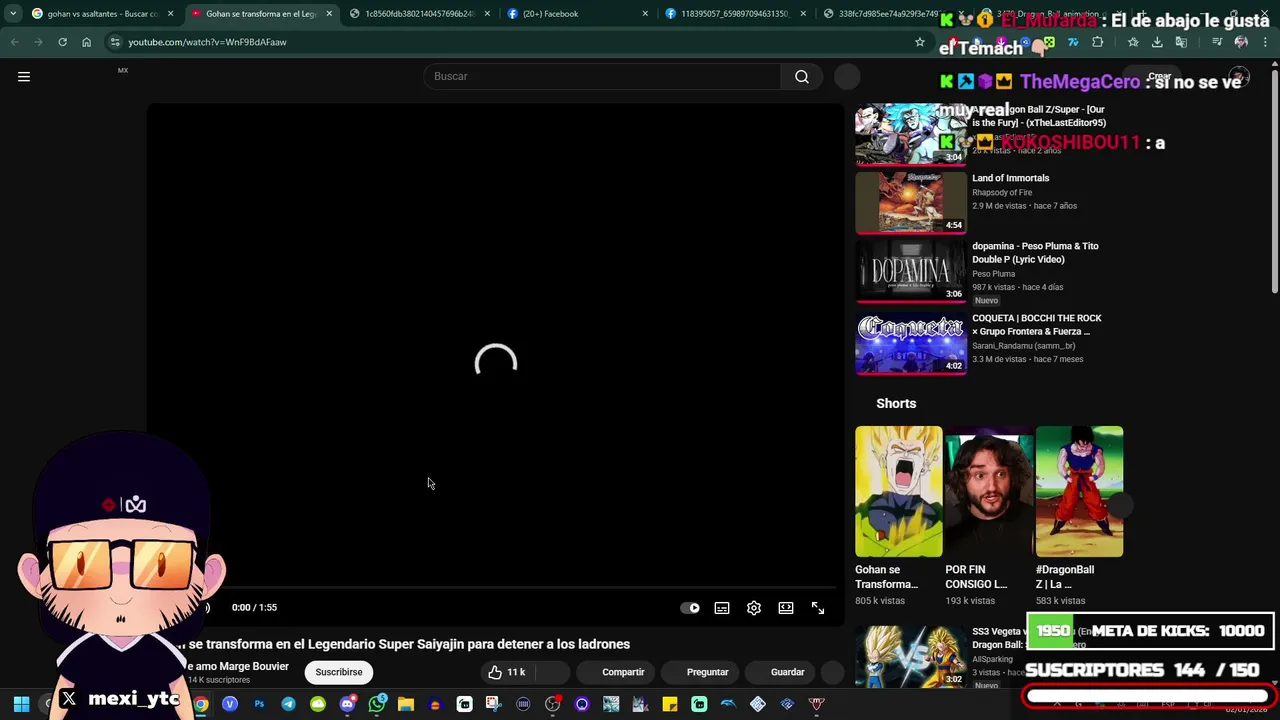
Task: Enter fullscreen on the video player
Action: [818, 608]
